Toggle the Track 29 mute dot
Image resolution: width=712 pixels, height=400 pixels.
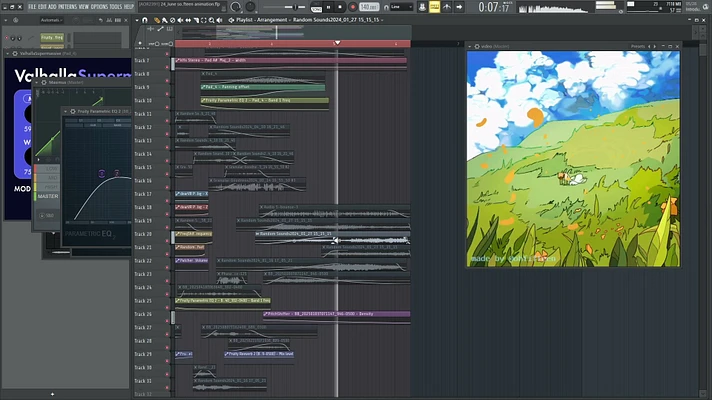167,361
